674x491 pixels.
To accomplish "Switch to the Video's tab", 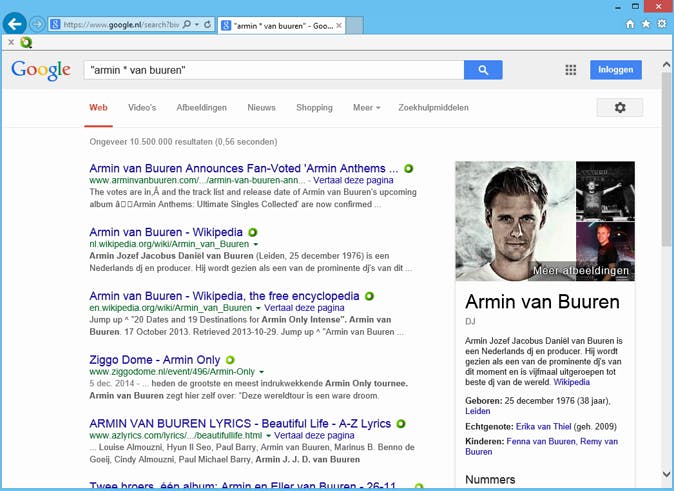I will (142, 107).
